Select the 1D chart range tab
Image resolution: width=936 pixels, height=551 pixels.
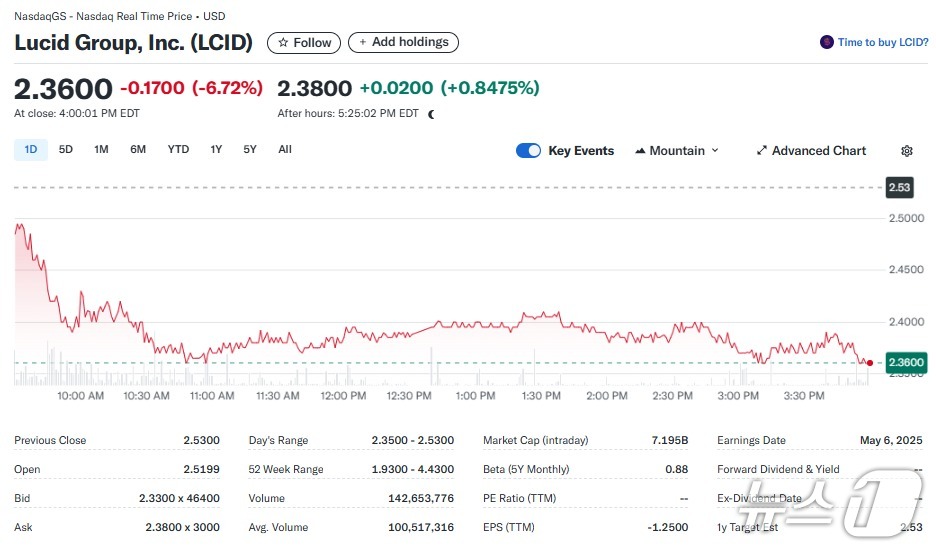point(30,149)
